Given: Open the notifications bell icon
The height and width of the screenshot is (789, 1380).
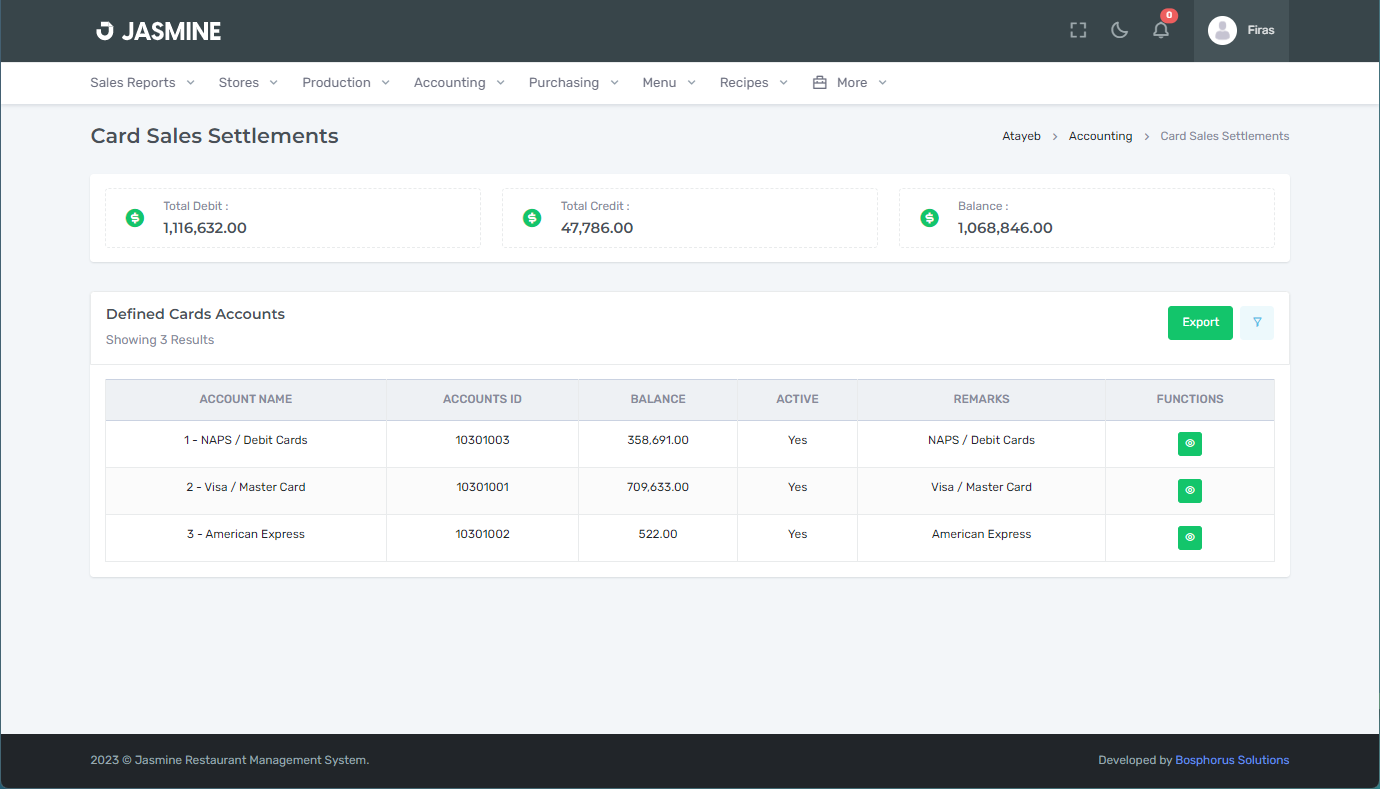Looking at the screenshot, I should [1161, 30].
